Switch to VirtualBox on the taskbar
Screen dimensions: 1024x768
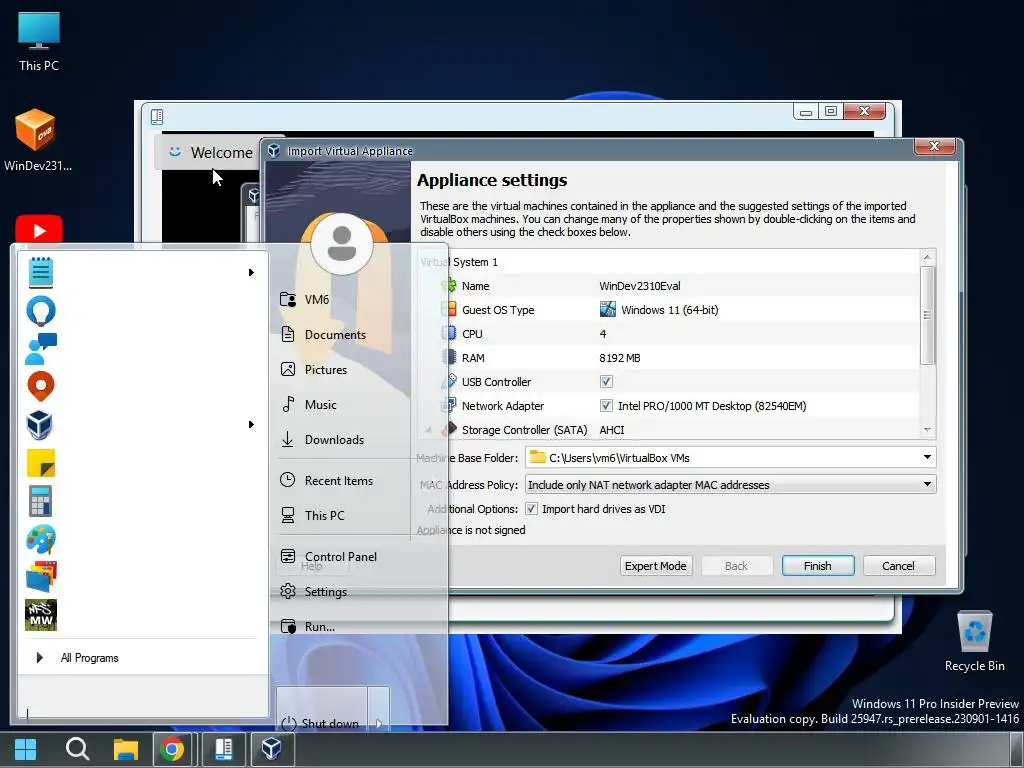(272, 749)
